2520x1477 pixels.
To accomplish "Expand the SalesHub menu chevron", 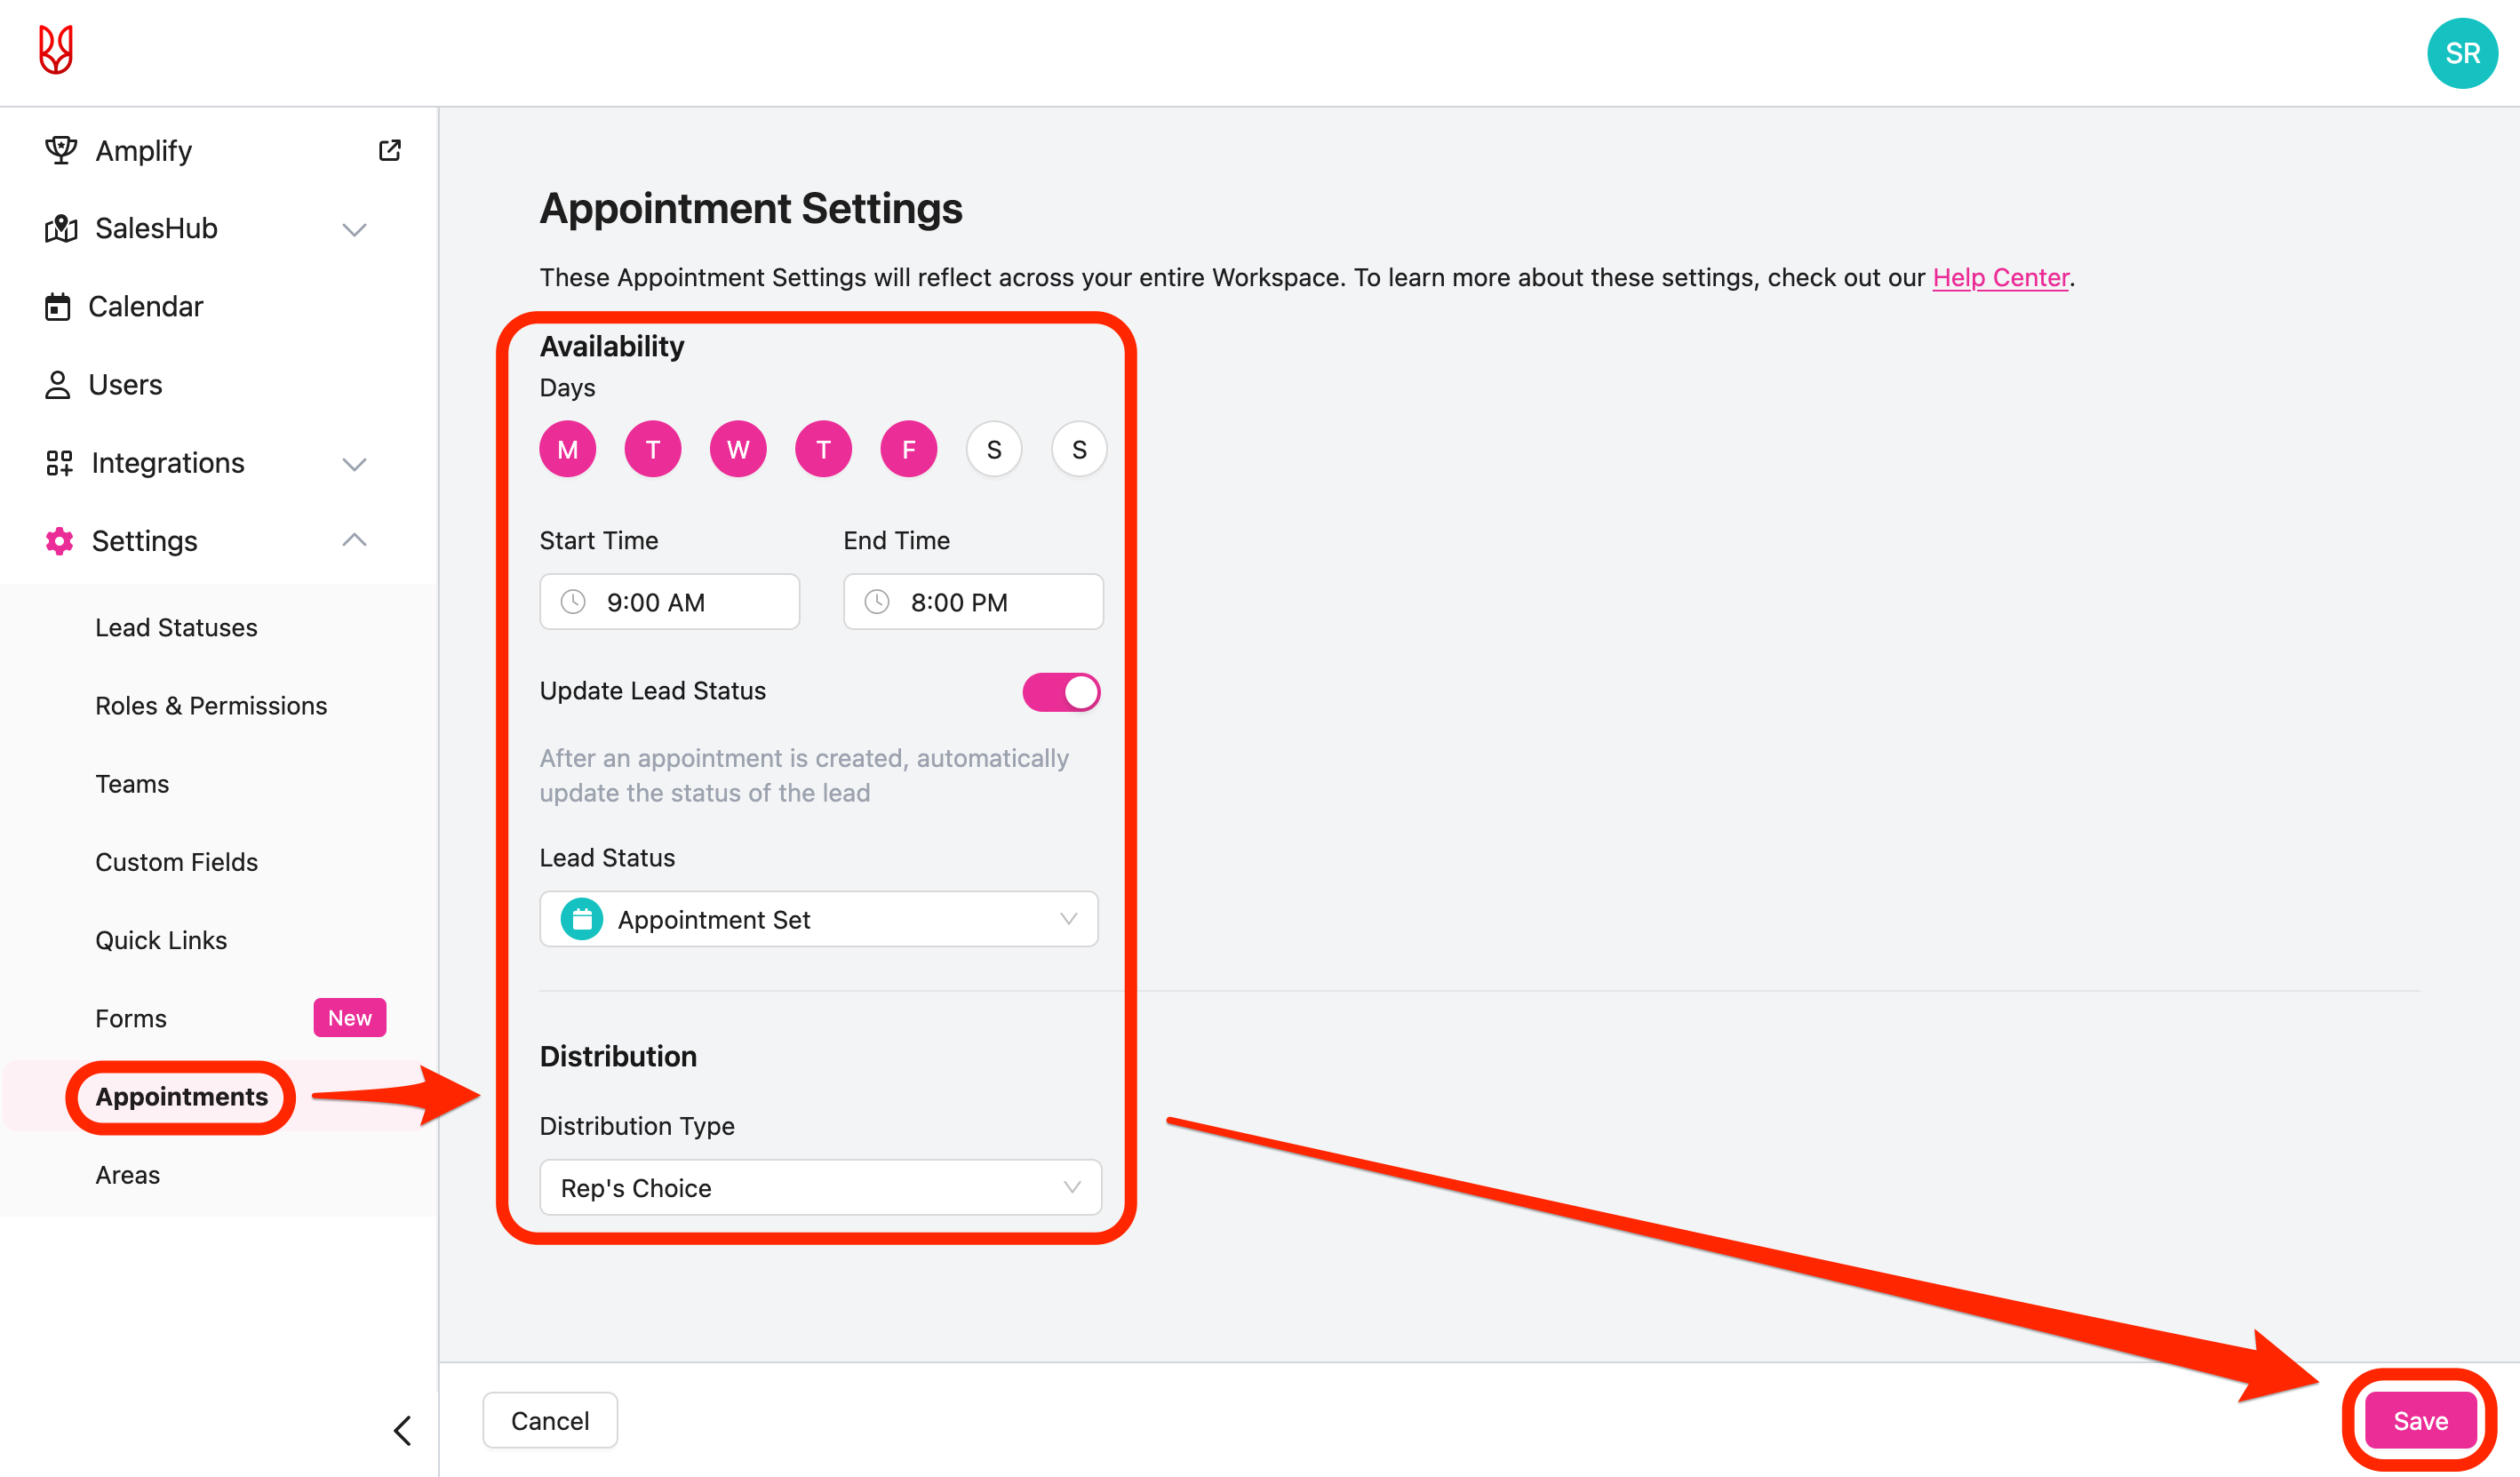I will 354,229.
